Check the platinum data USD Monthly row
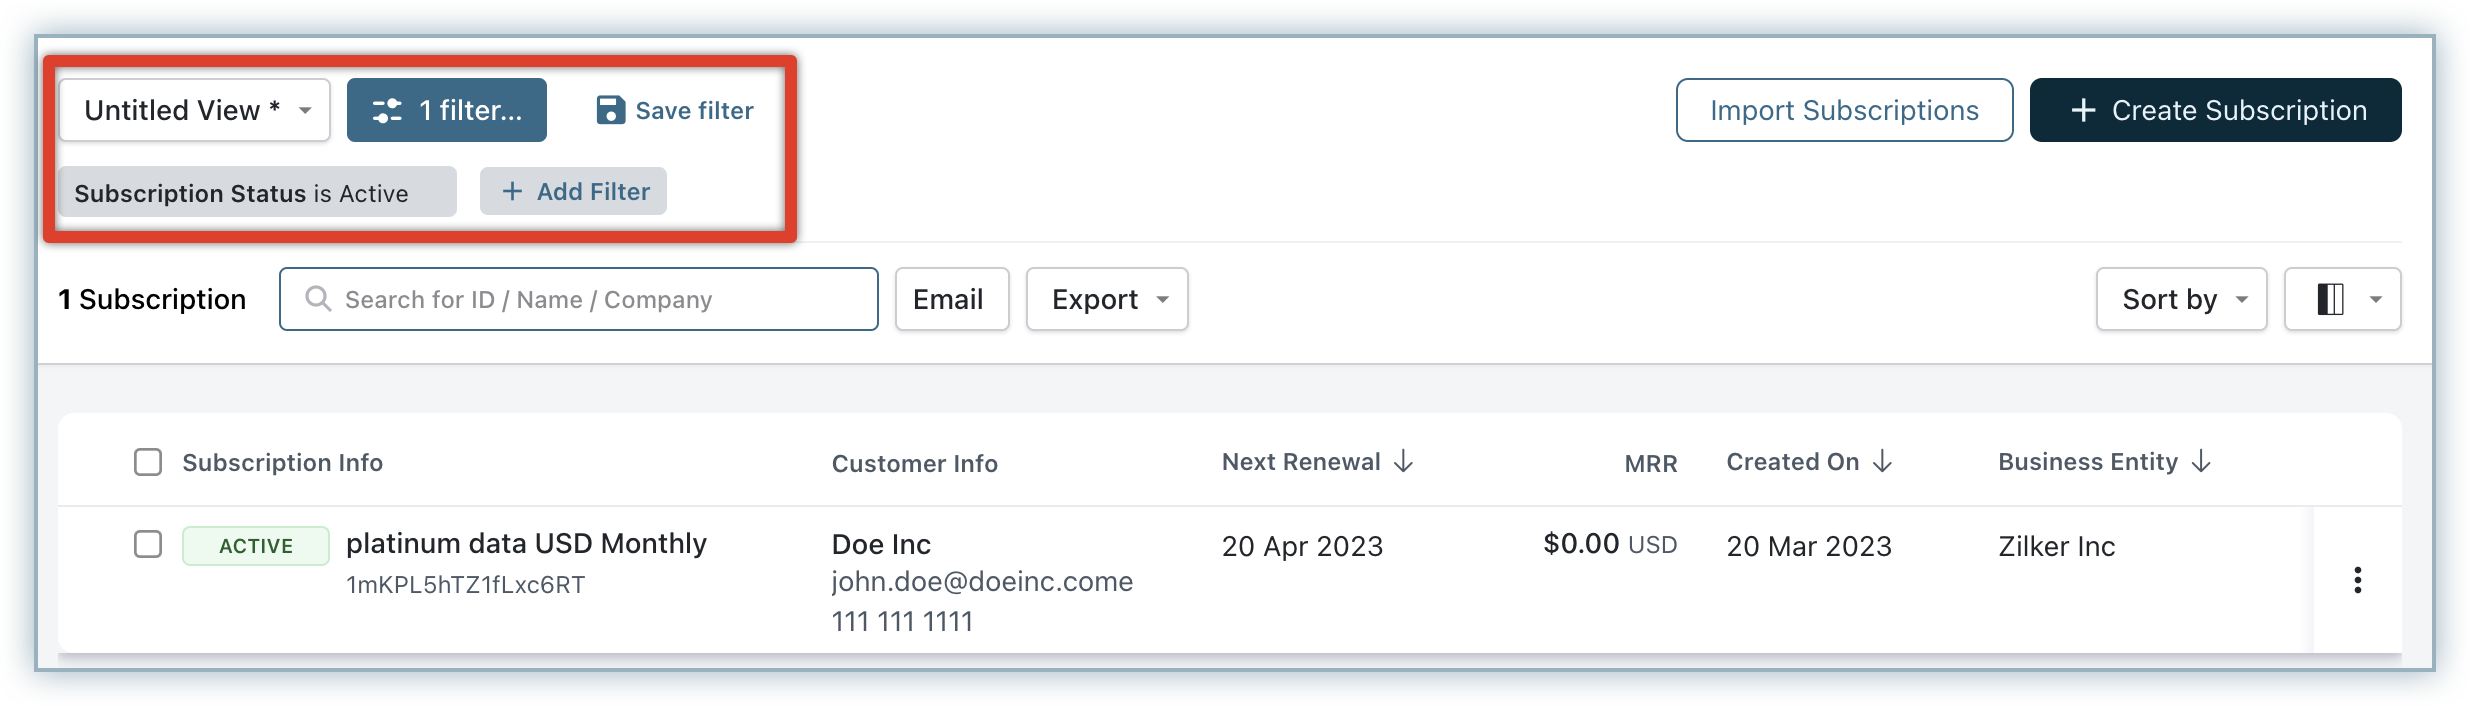Screen dimensions: 2470x706 click(x=148, y=544)
